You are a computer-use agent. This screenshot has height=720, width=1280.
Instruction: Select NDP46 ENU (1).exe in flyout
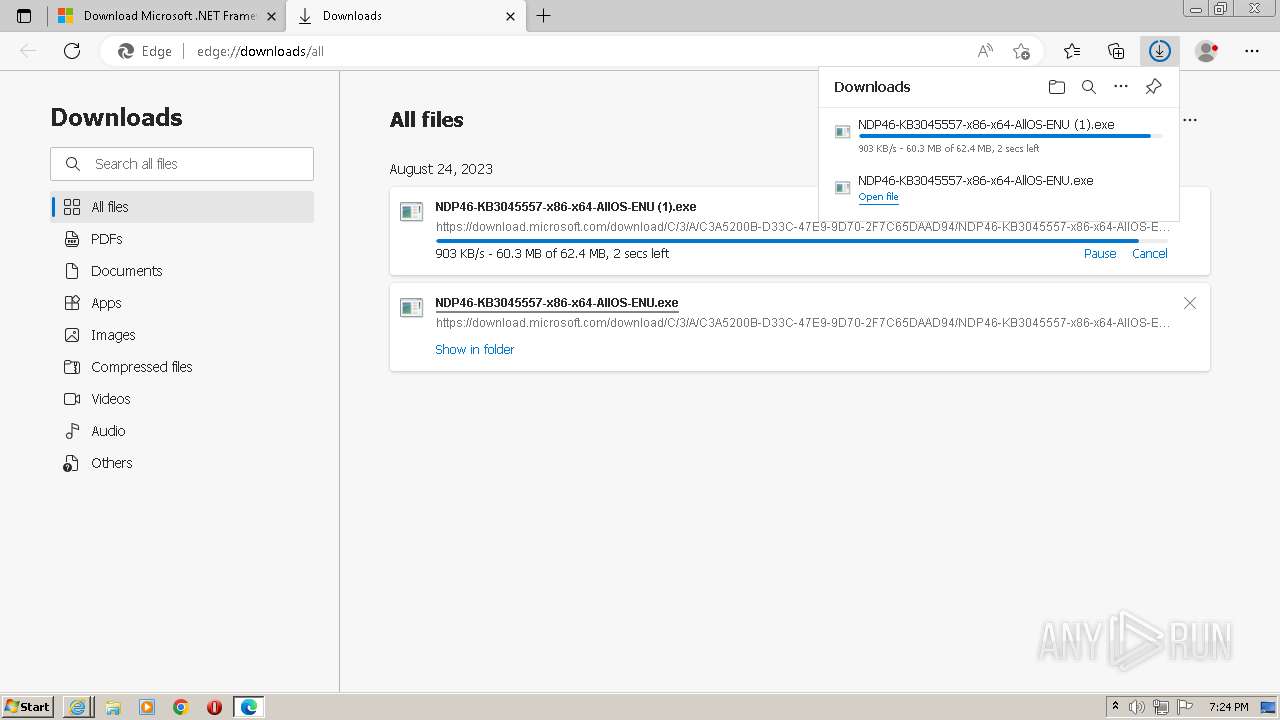click(x=986, y=125)
